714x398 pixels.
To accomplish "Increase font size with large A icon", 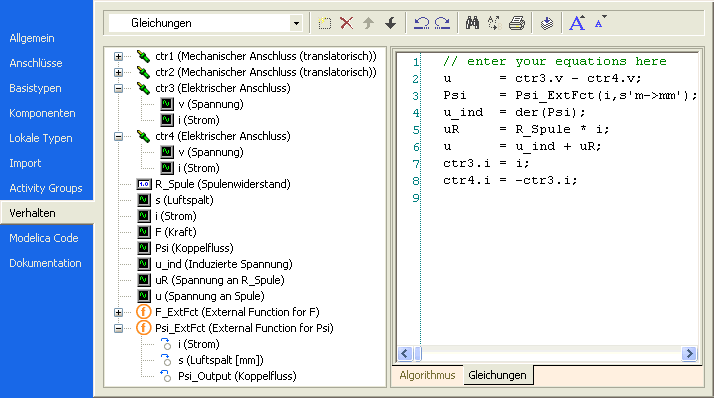I will 577,23.
